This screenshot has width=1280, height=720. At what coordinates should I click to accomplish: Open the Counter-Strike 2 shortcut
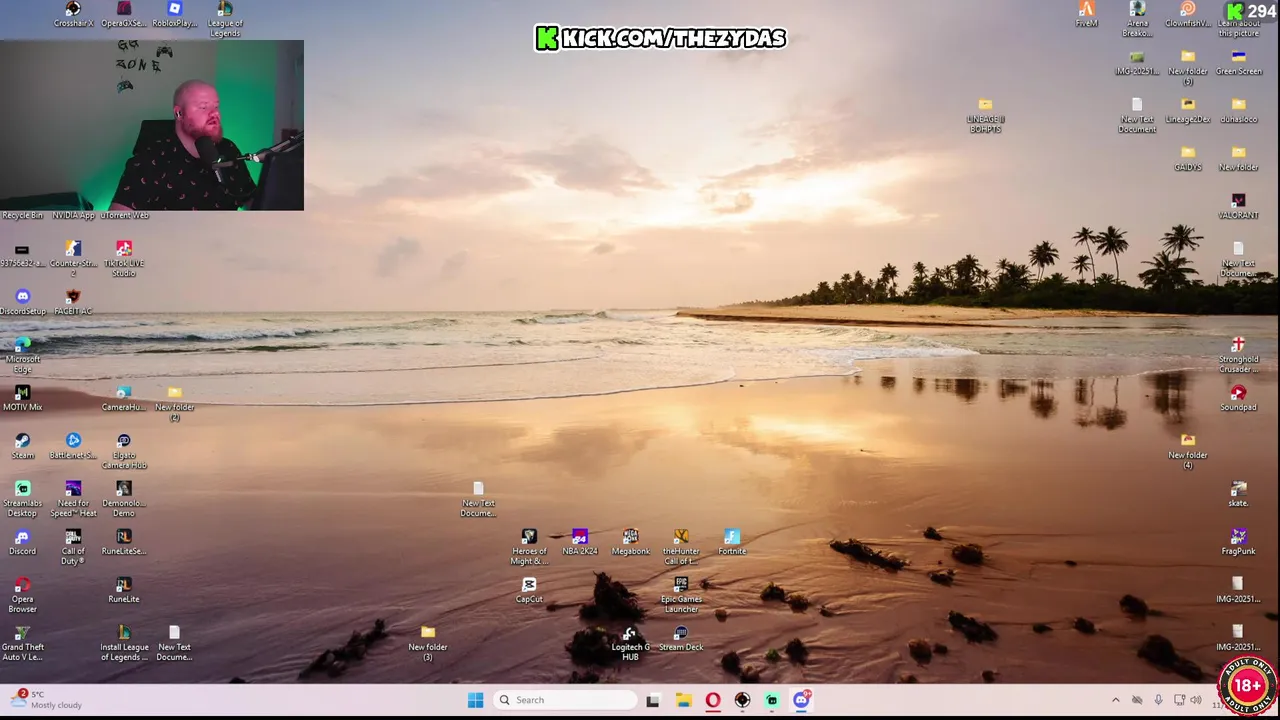[73, 258]
